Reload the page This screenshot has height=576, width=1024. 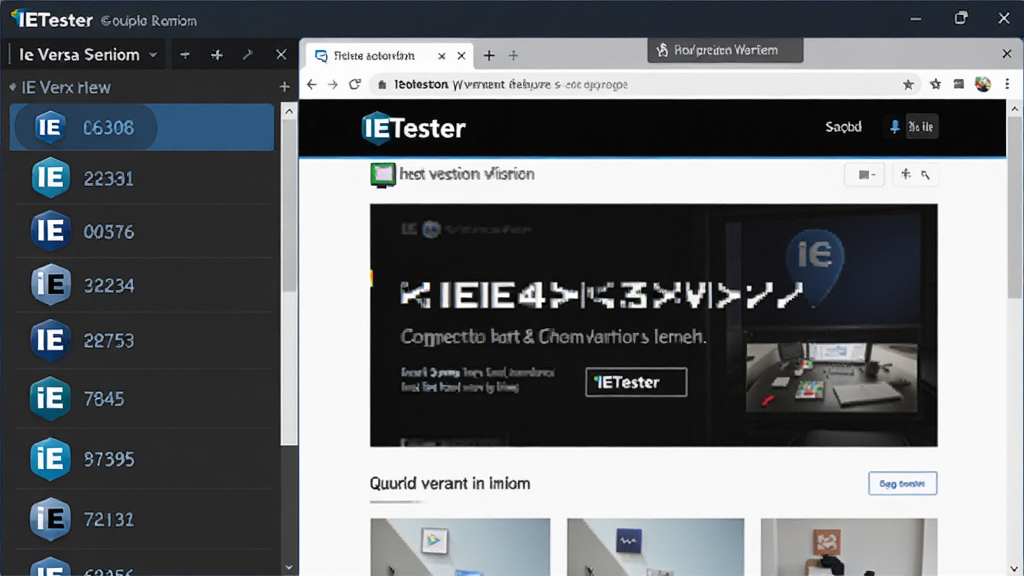pos(355,84)
